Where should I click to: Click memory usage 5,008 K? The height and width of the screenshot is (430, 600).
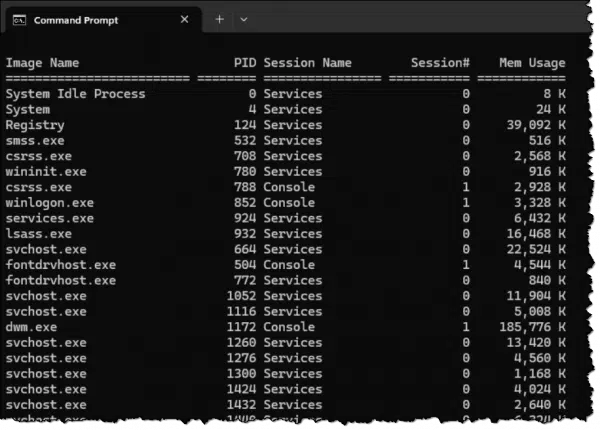click(540, 311)
